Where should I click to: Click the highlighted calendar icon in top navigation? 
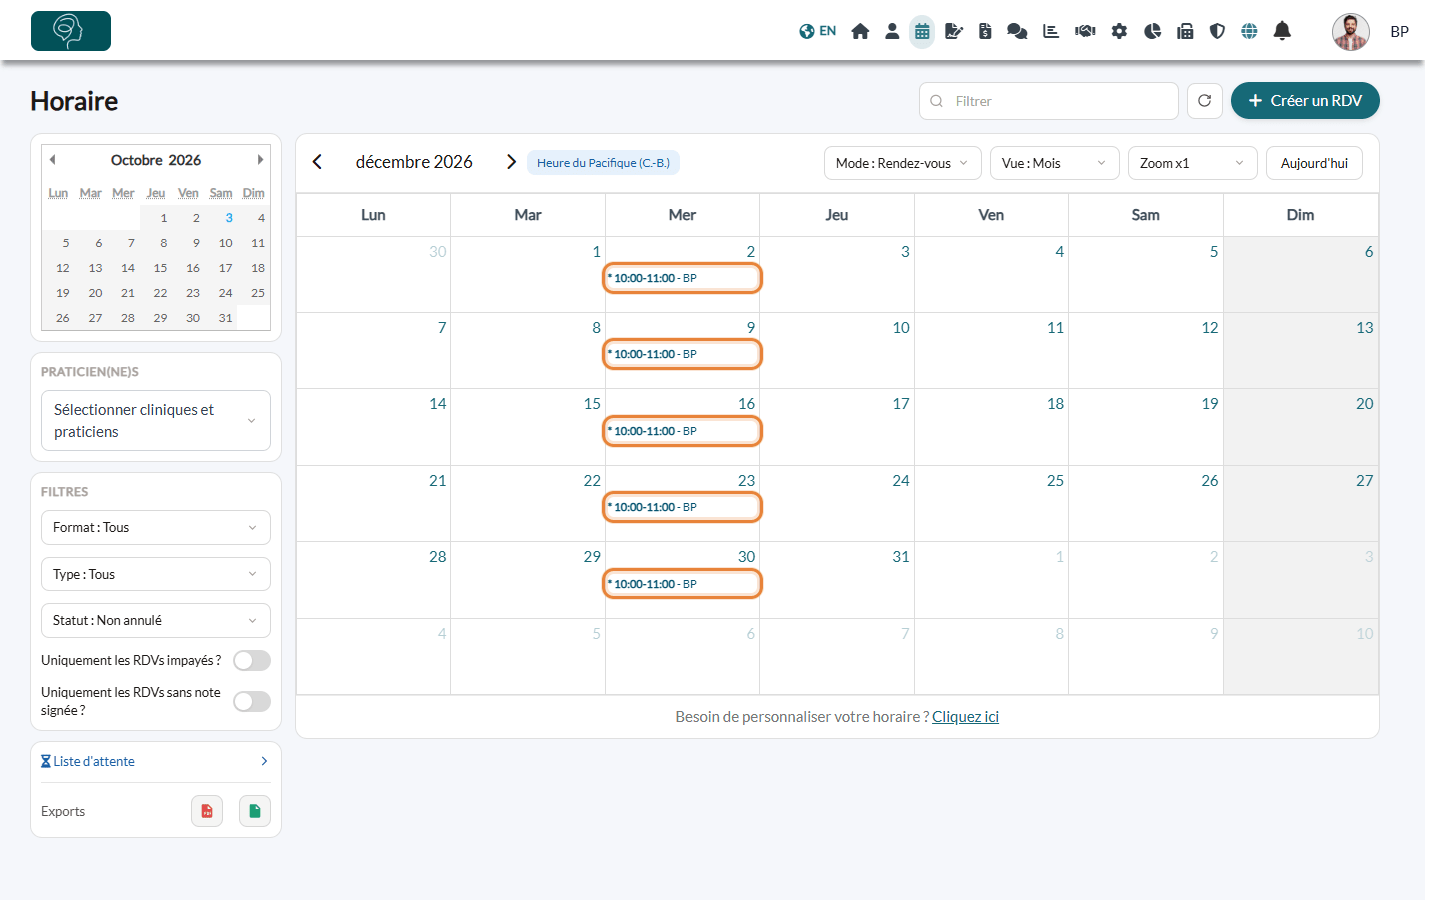922,31
